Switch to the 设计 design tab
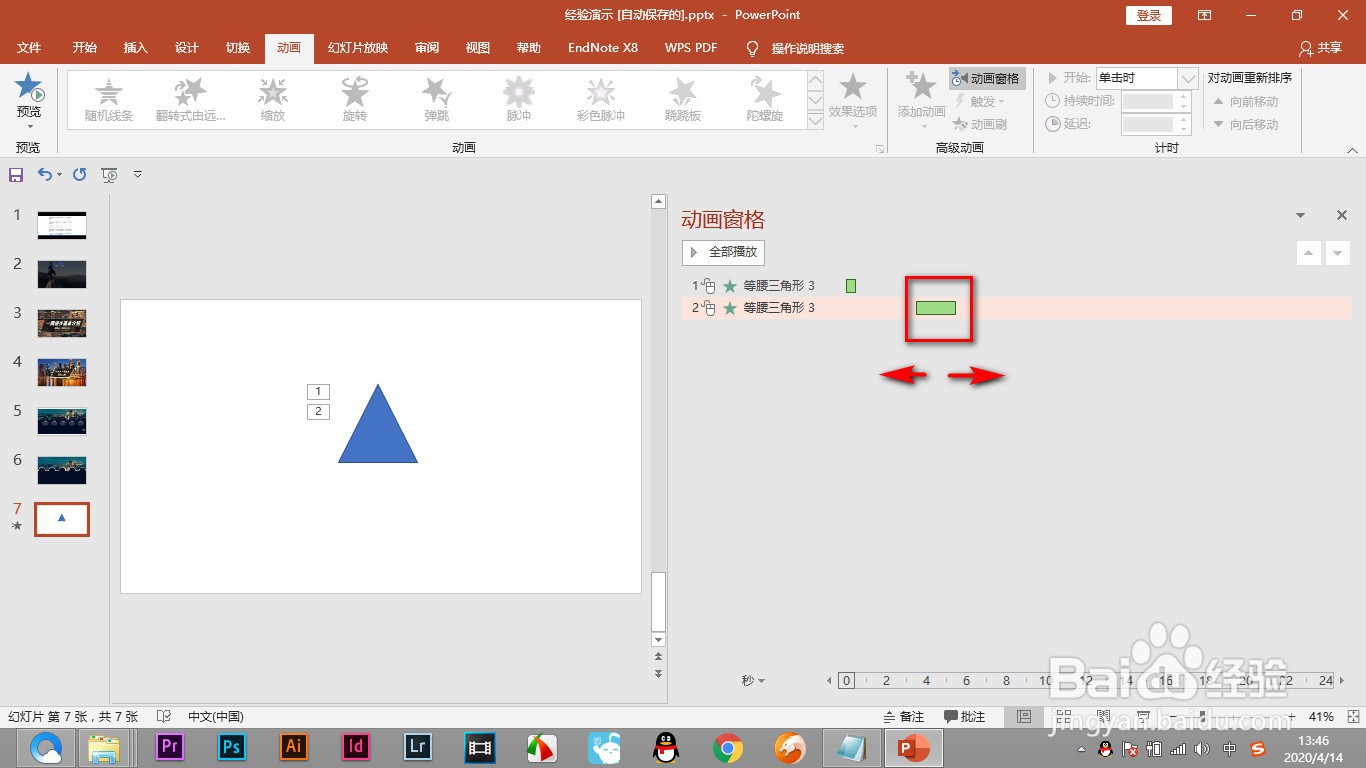The width and height of the screenshot is (1366, 768). pos(187,48)
